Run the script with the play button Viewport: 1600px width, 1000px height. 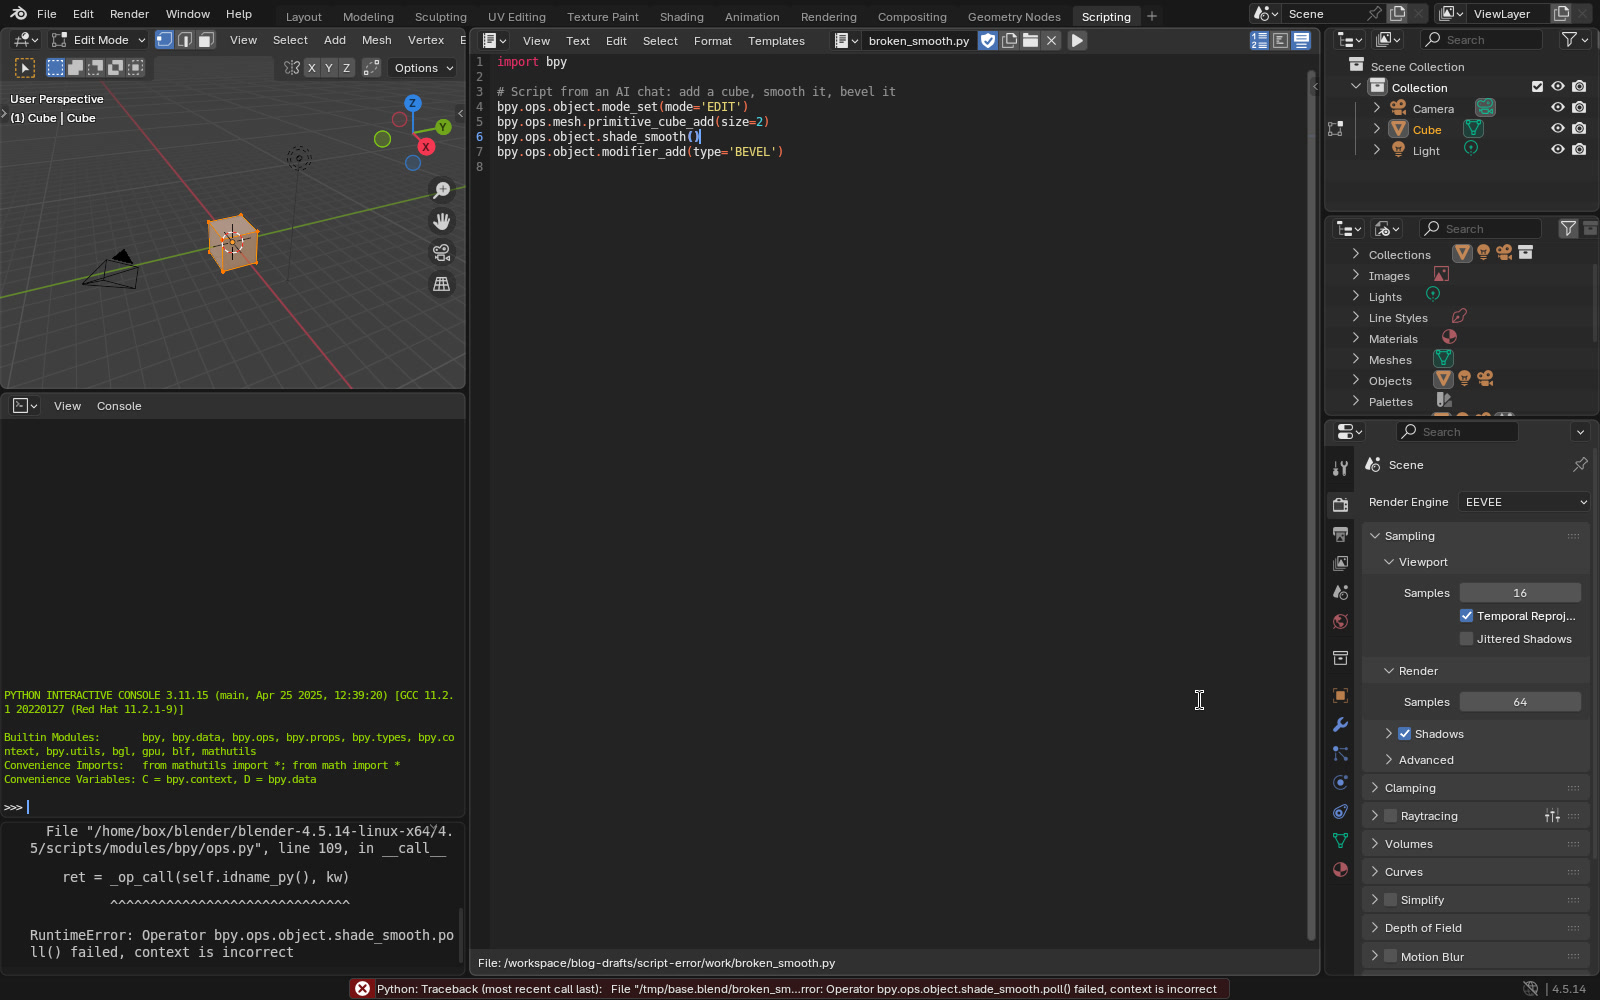(x=1077, y=41)
